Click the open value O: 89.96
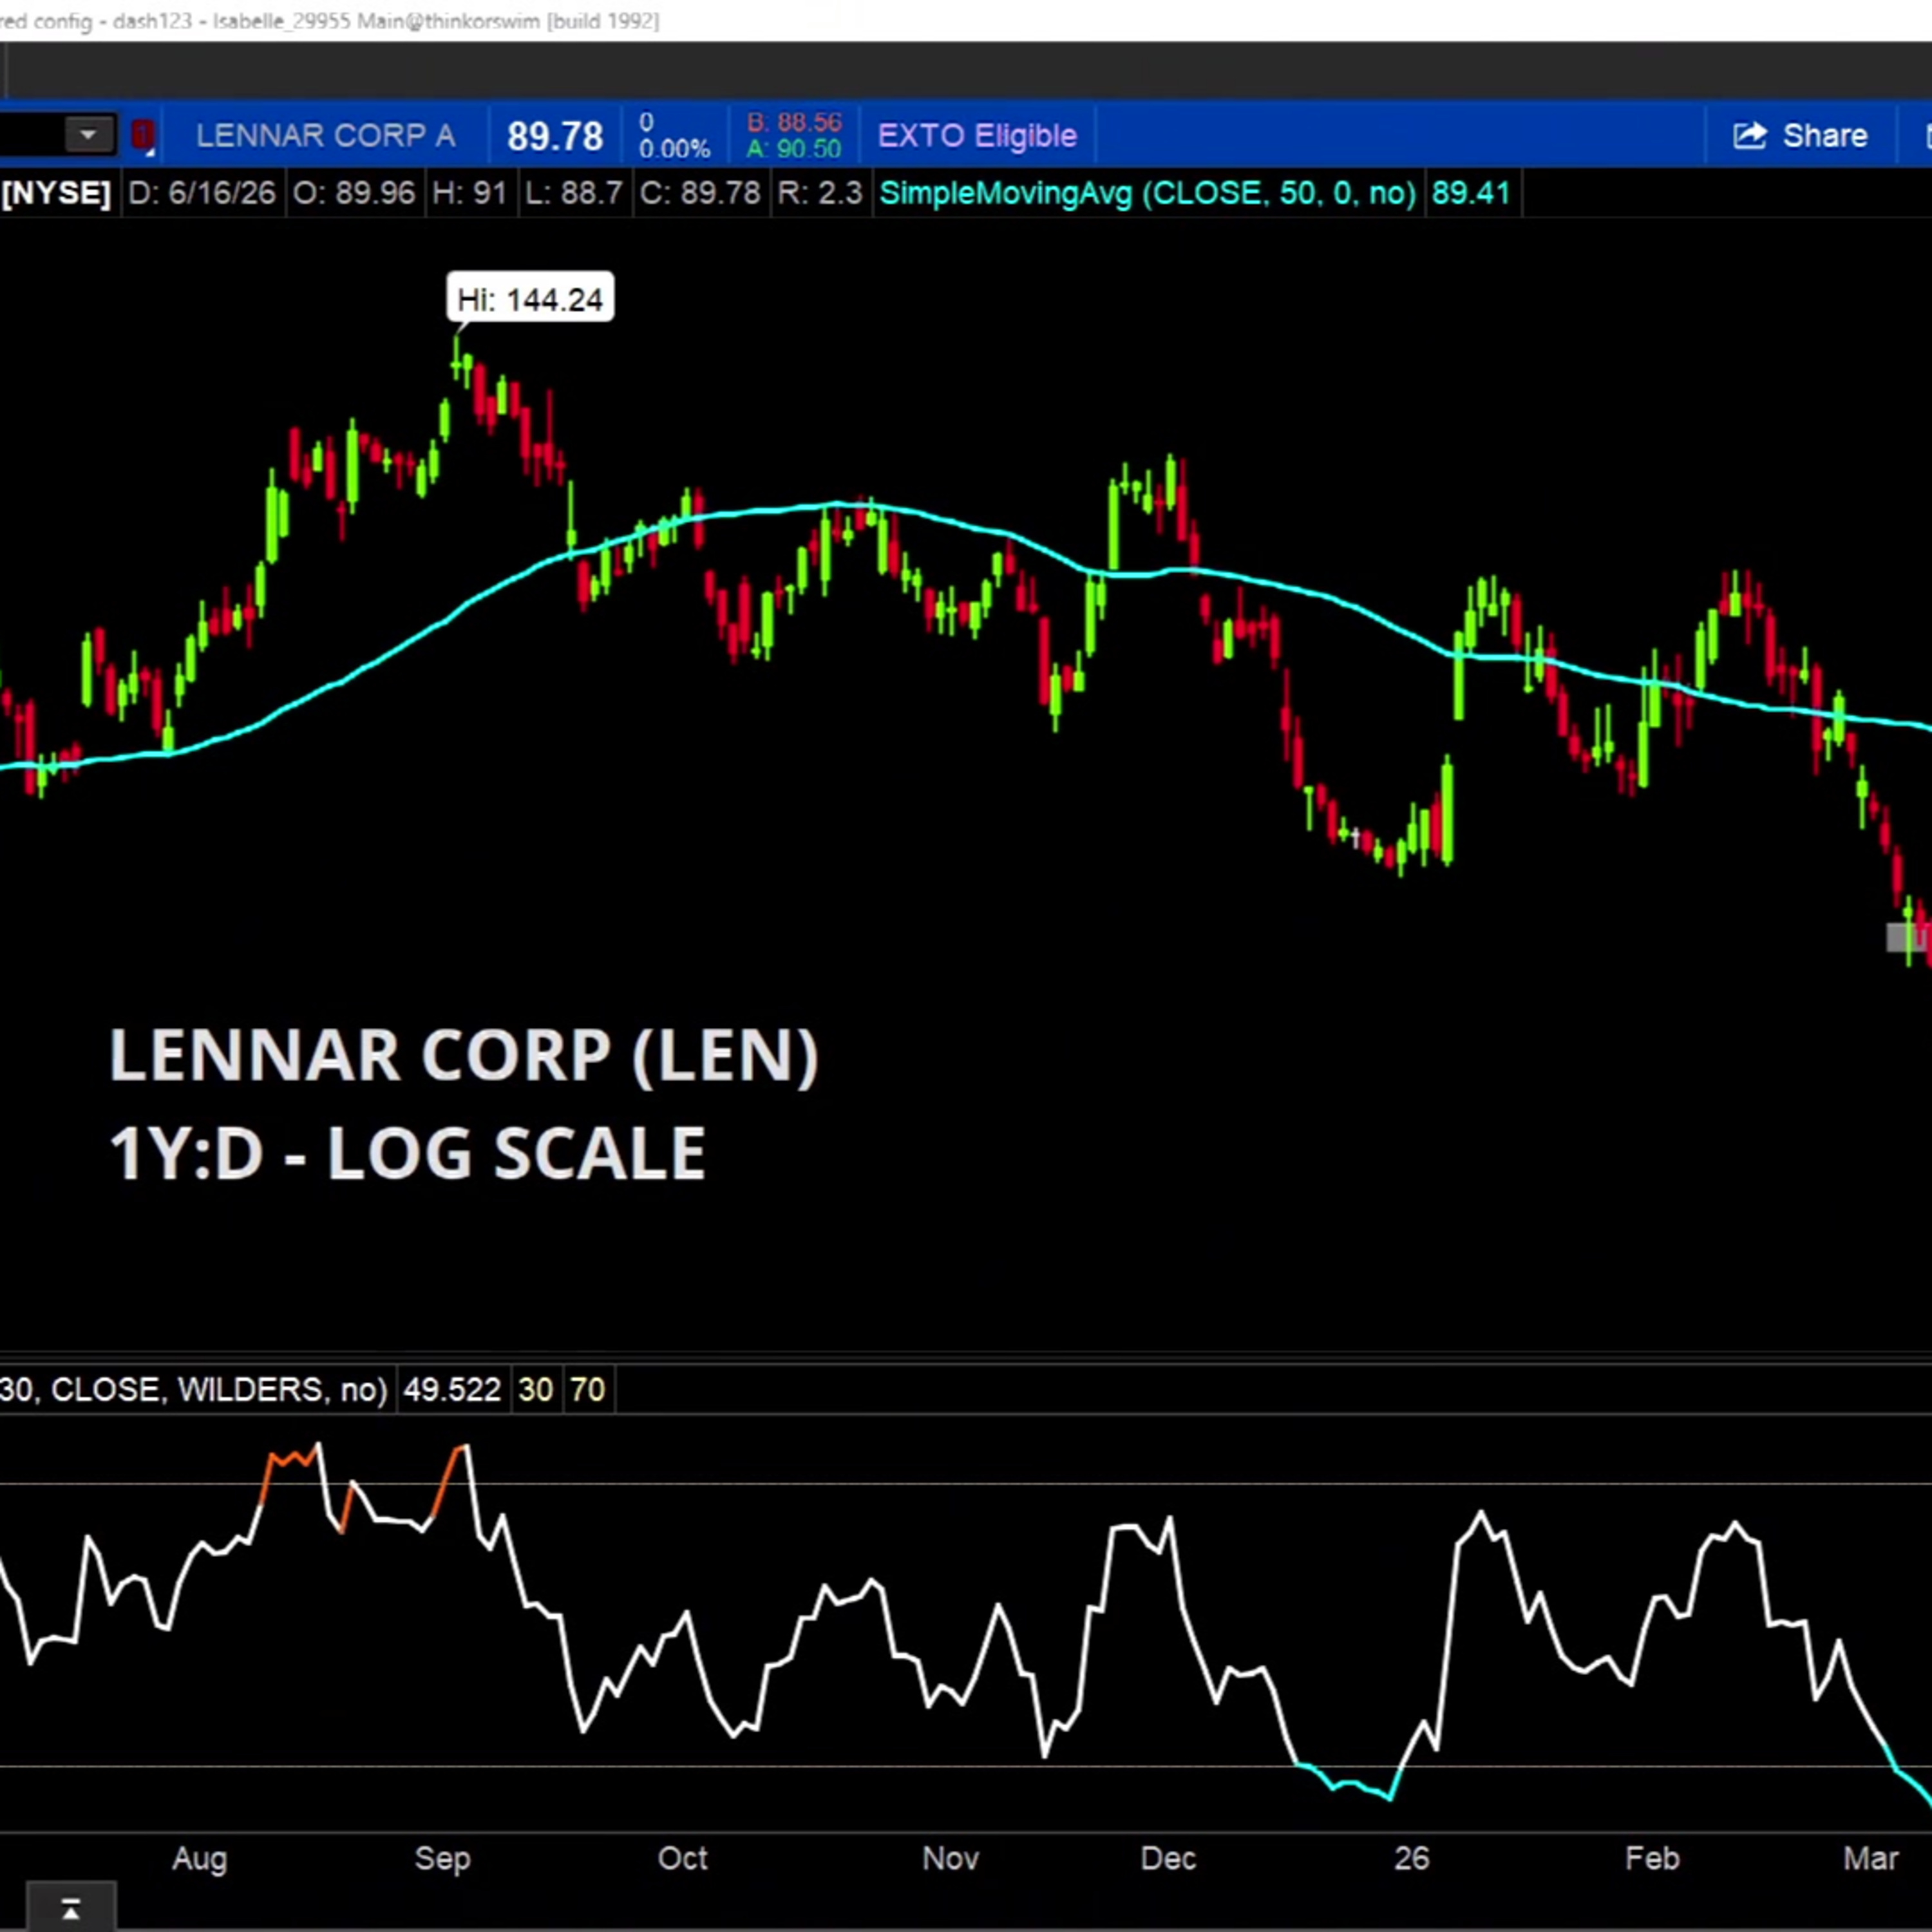Screen dimensions: 1932x1932 [353, 192]
